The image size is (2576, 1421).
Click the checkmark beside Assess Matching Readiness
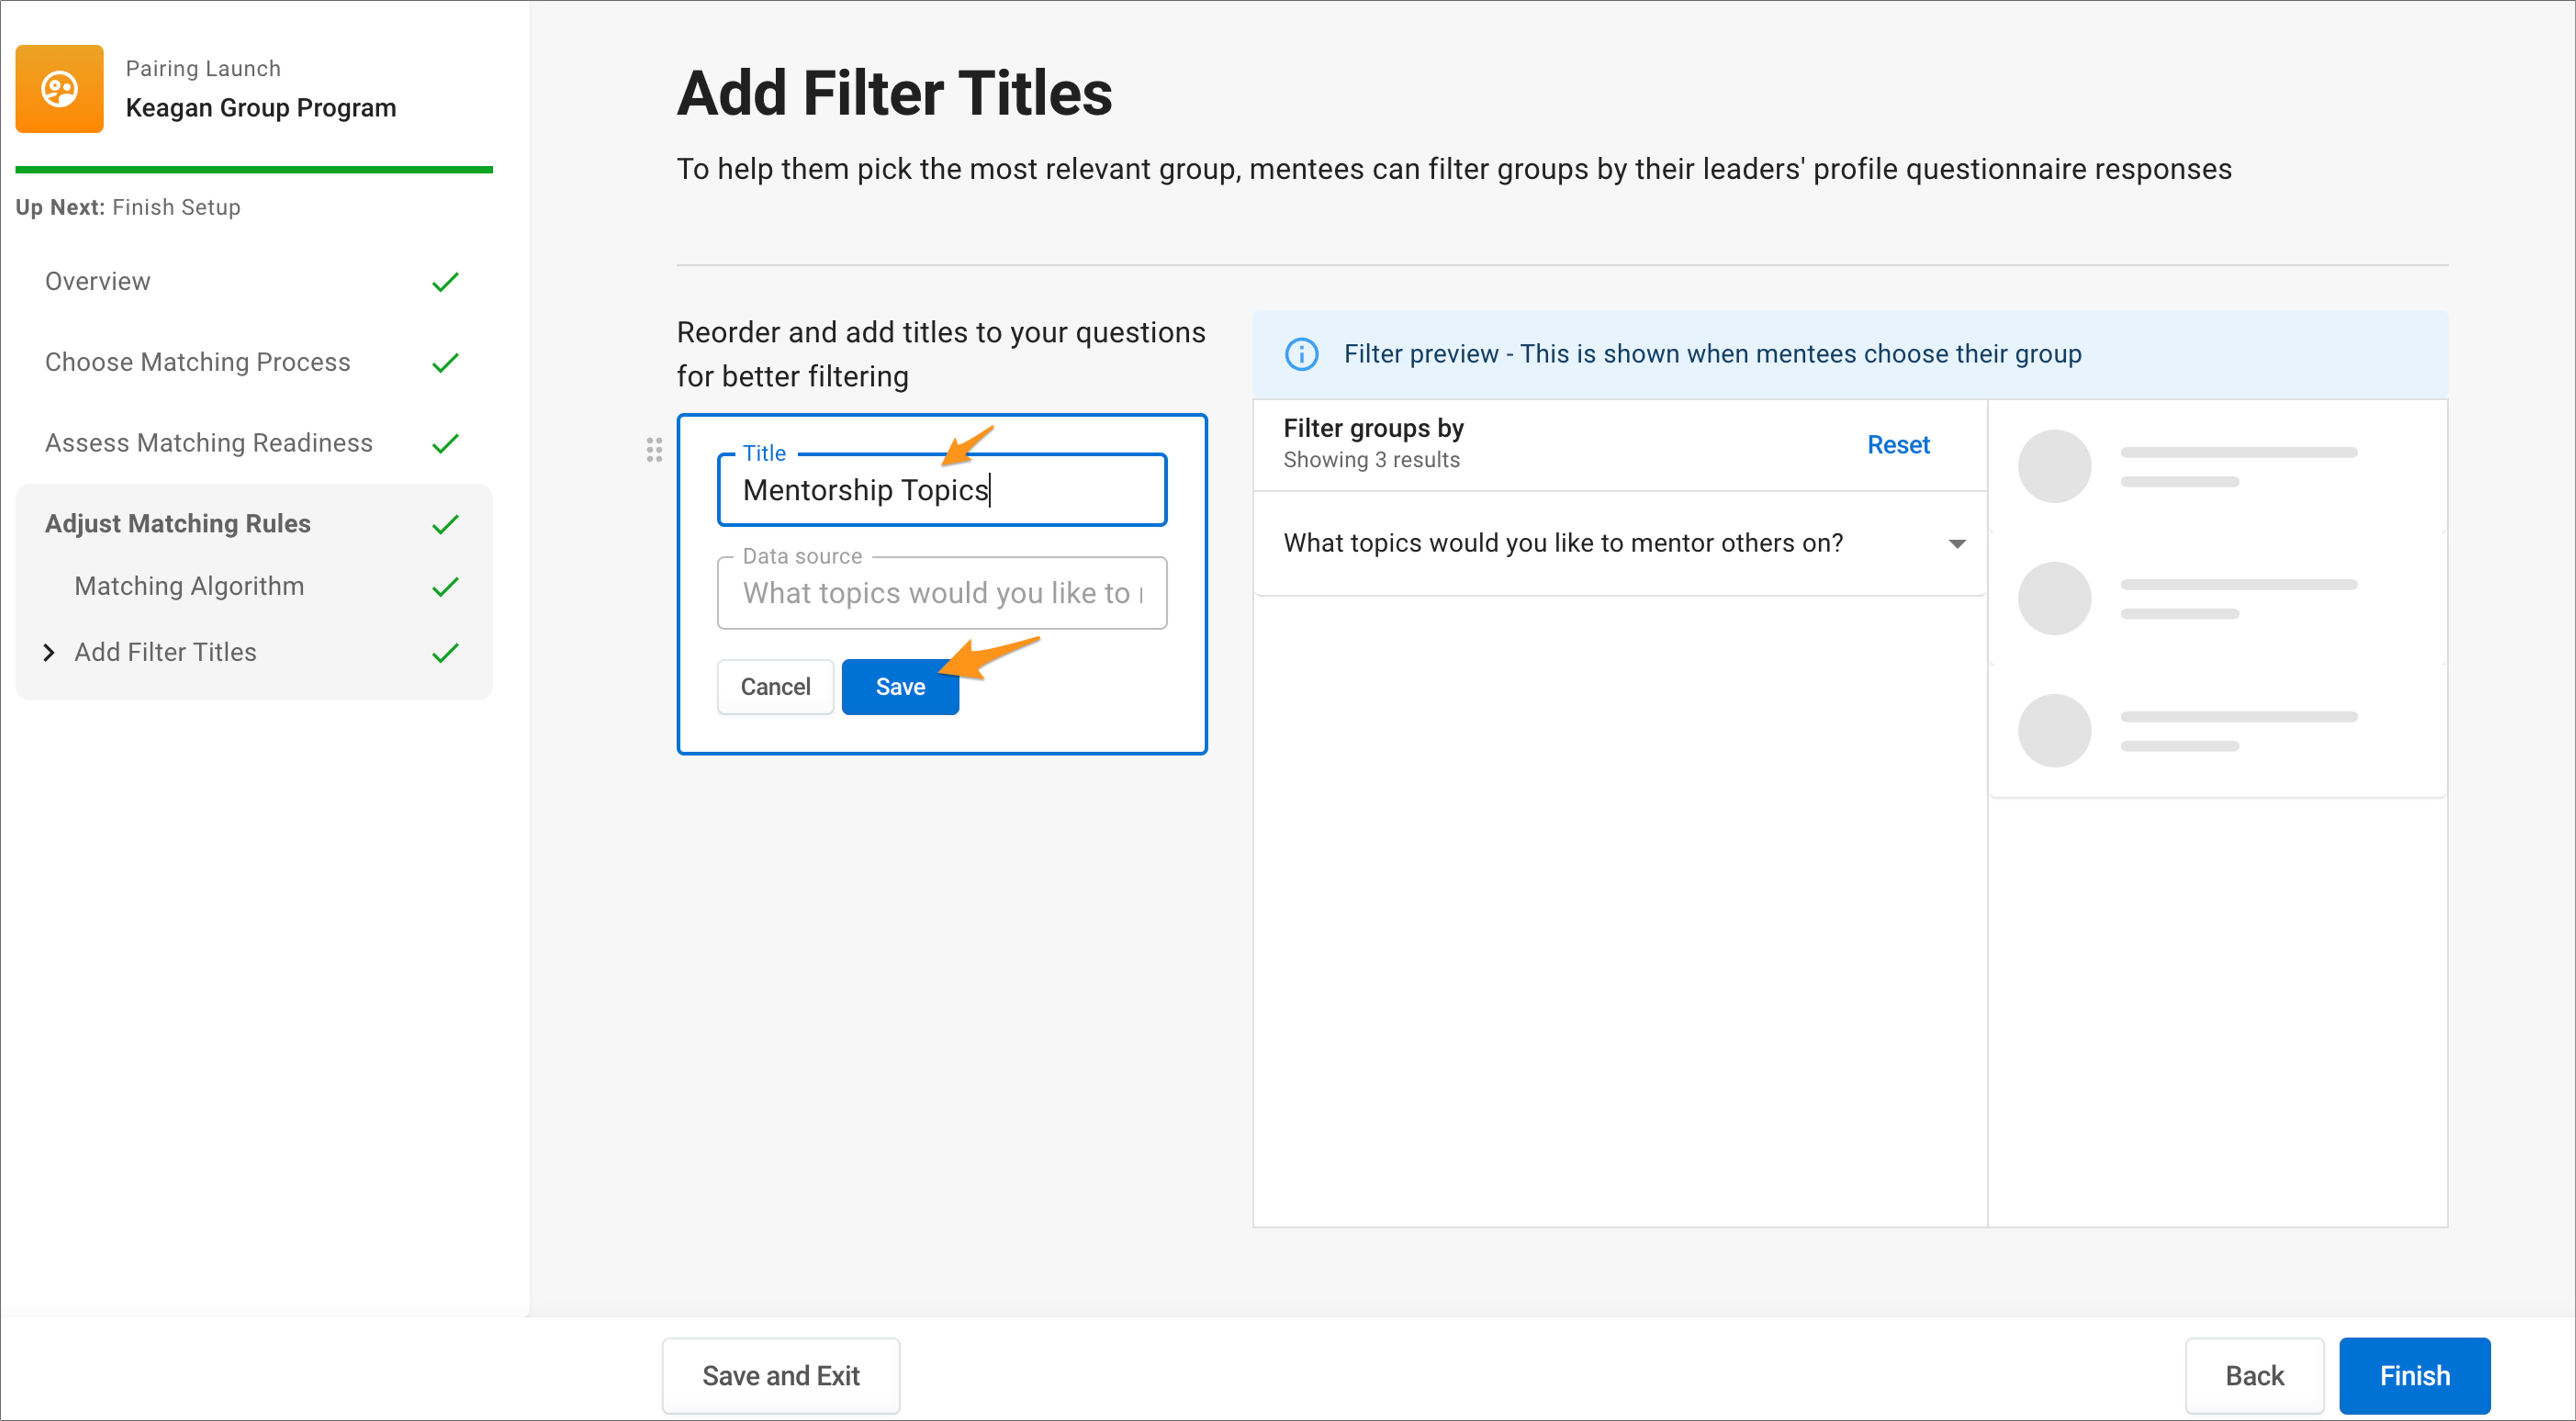[445, 443]
